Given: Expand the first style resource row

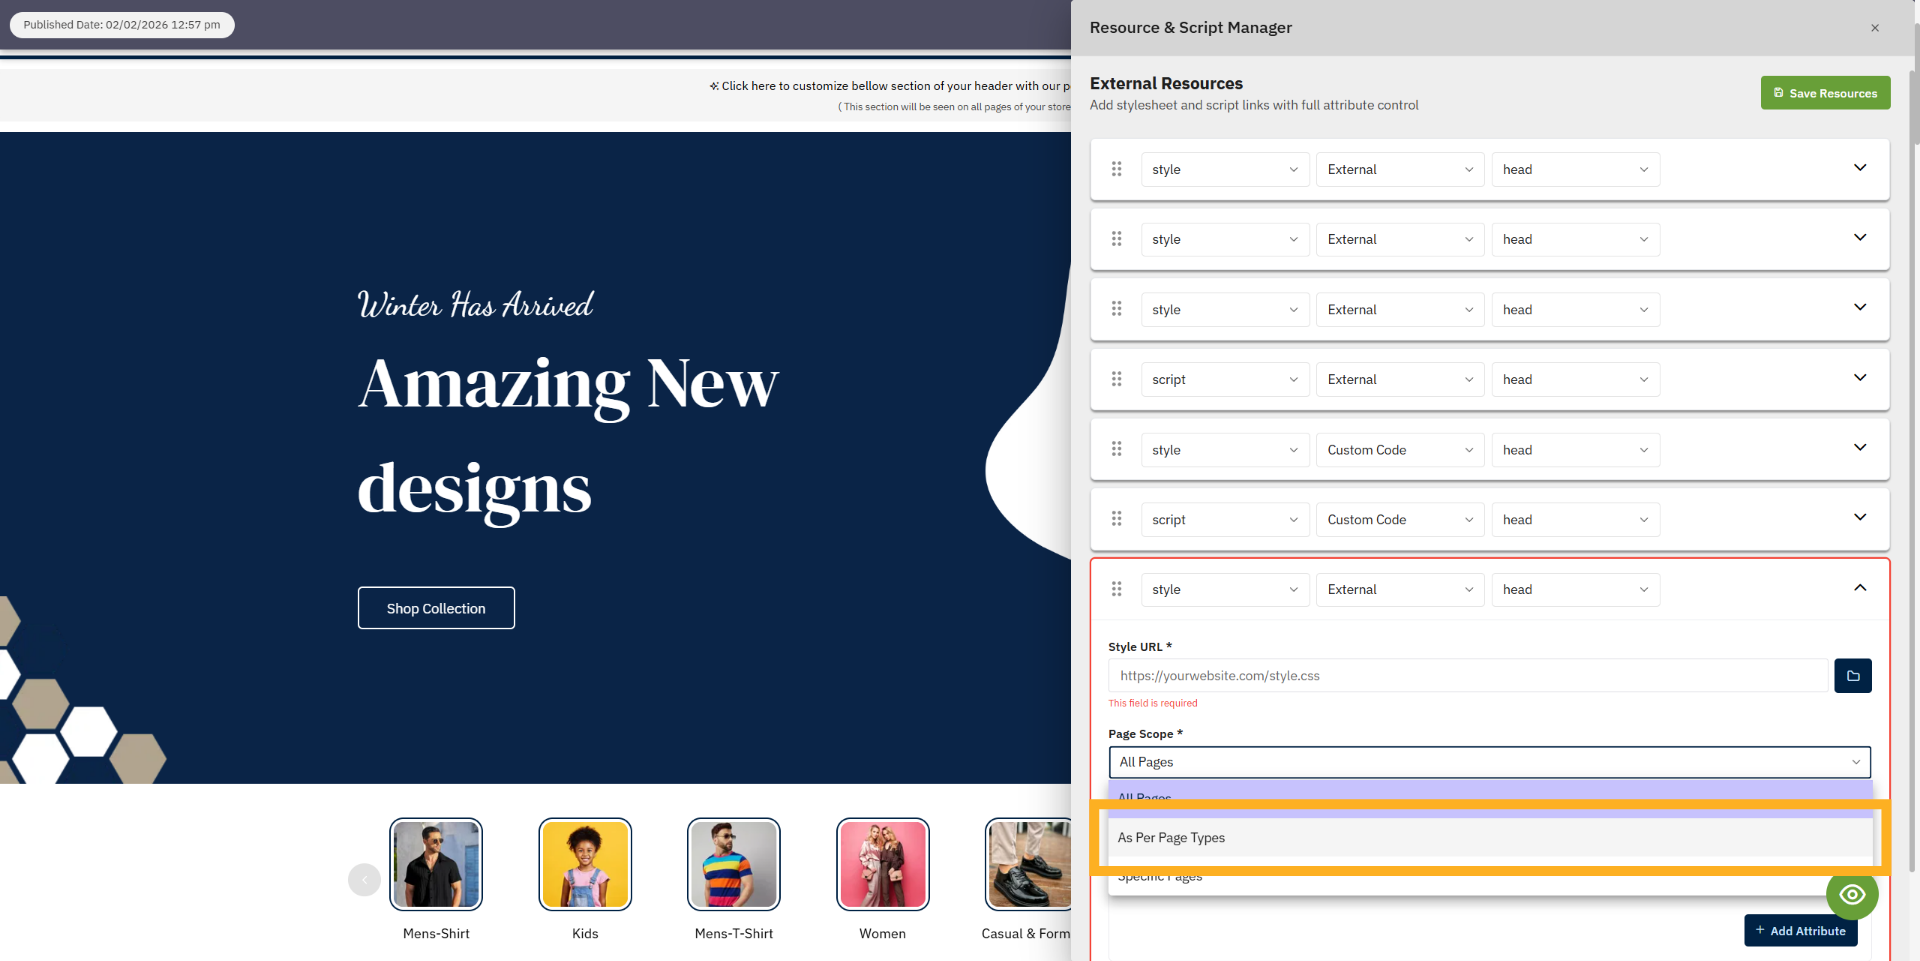Looking at the screenshot, I should [1860, 168].
